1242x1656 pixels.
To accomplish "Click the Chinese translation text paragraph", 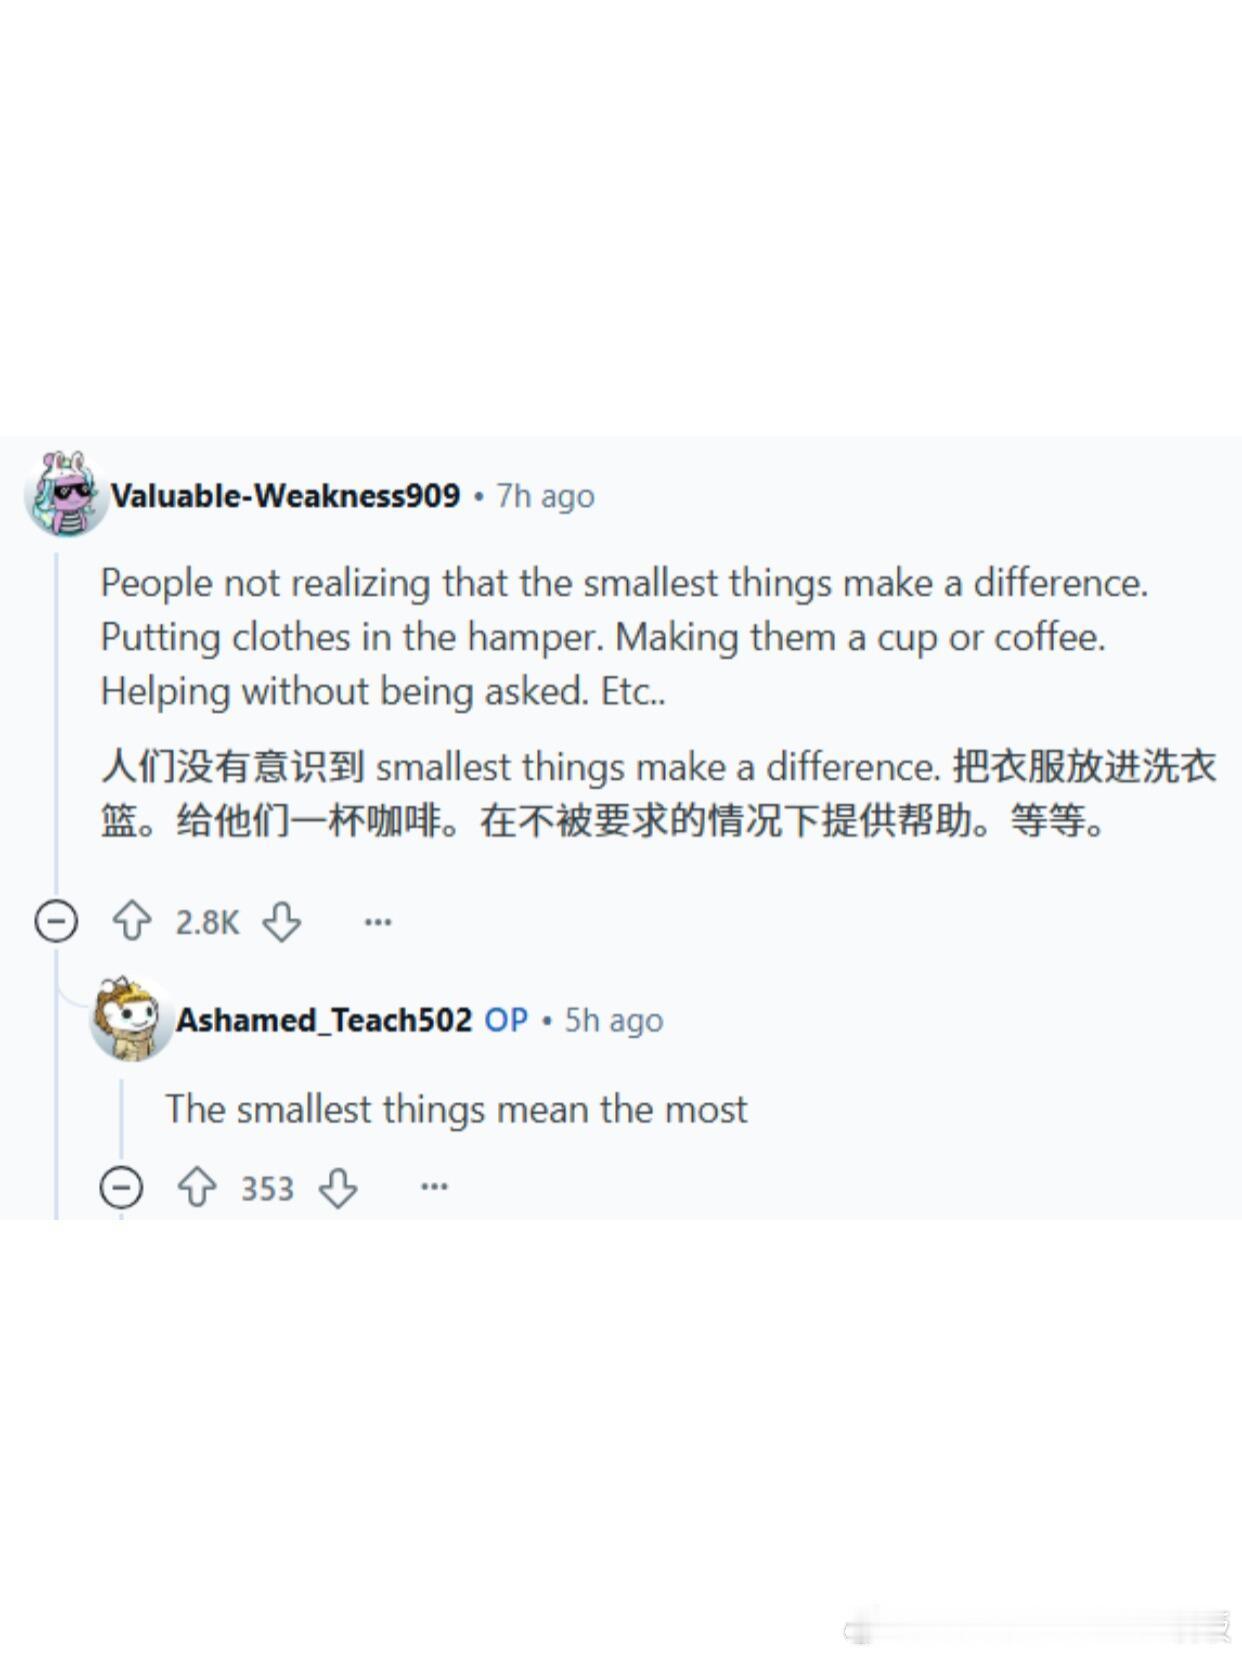I will coord(659,794).
